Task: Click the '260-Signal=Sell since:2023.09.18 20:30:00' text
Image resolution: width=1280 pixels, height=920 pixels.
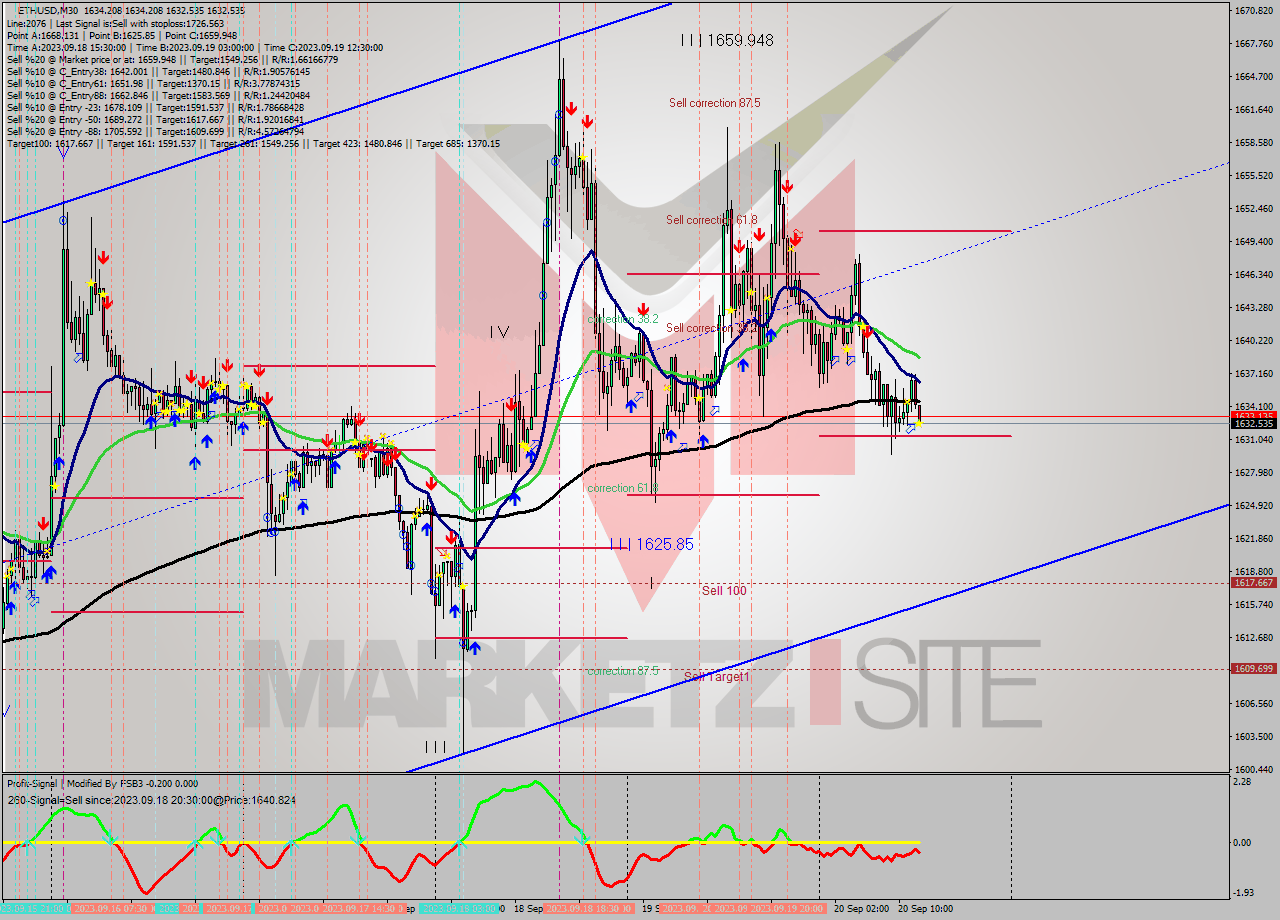Action: click(151, 800)
